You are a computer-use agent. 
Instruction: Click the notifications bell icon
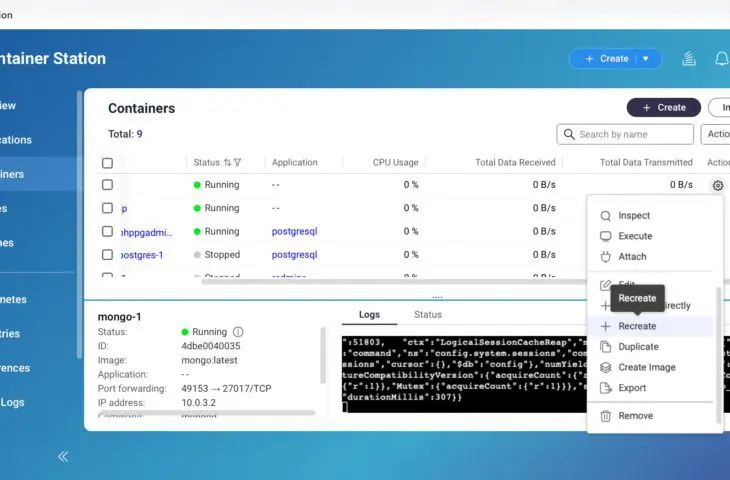pos(721,59)
